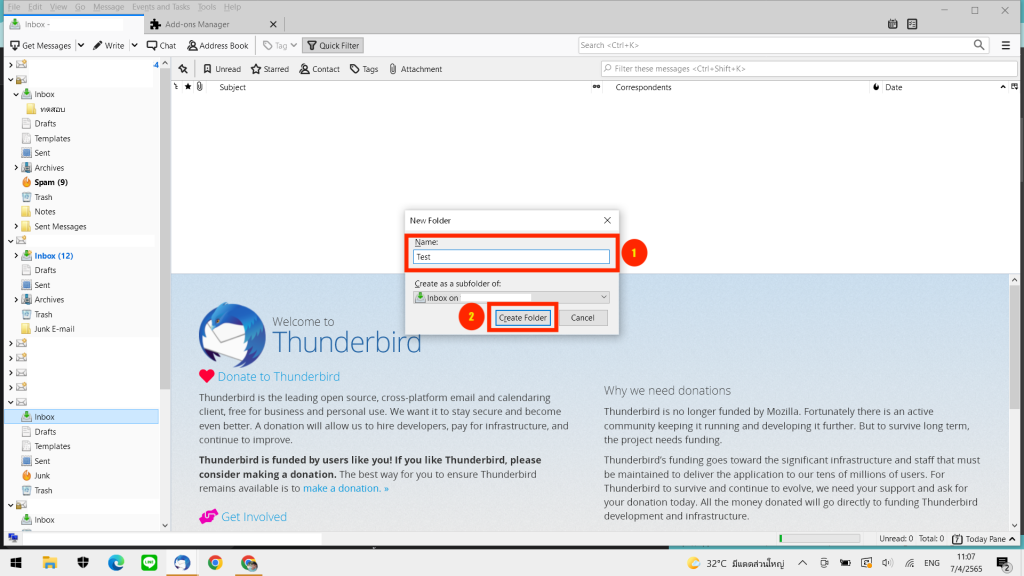Viewport: 1024px width, 576px height.
Task: Click the Create Folder button
Action: (523, 318)
